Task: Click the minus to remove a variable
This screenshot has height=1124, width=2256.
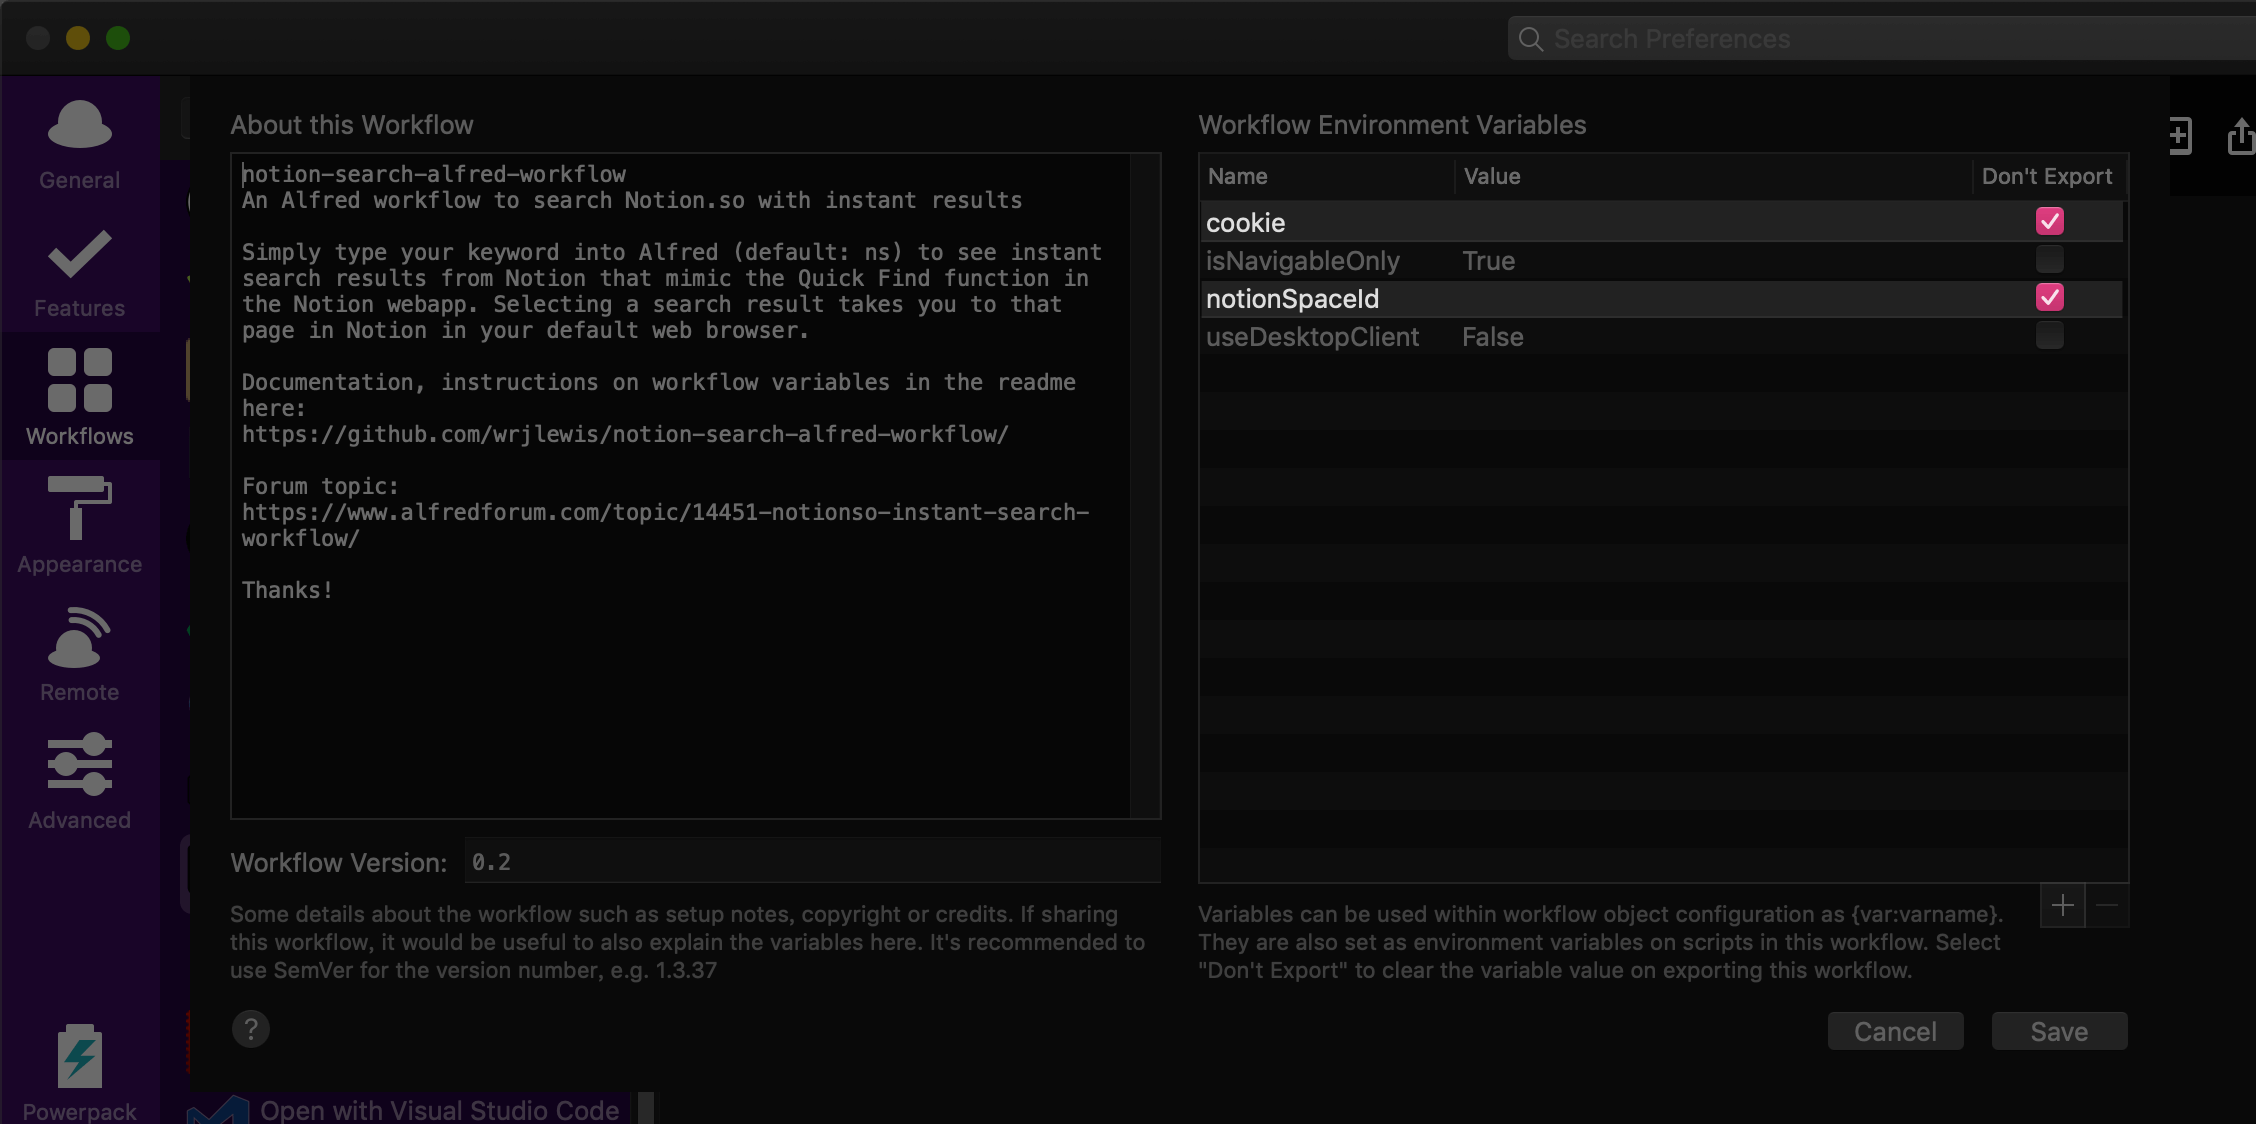Action: click(2107, 906)
